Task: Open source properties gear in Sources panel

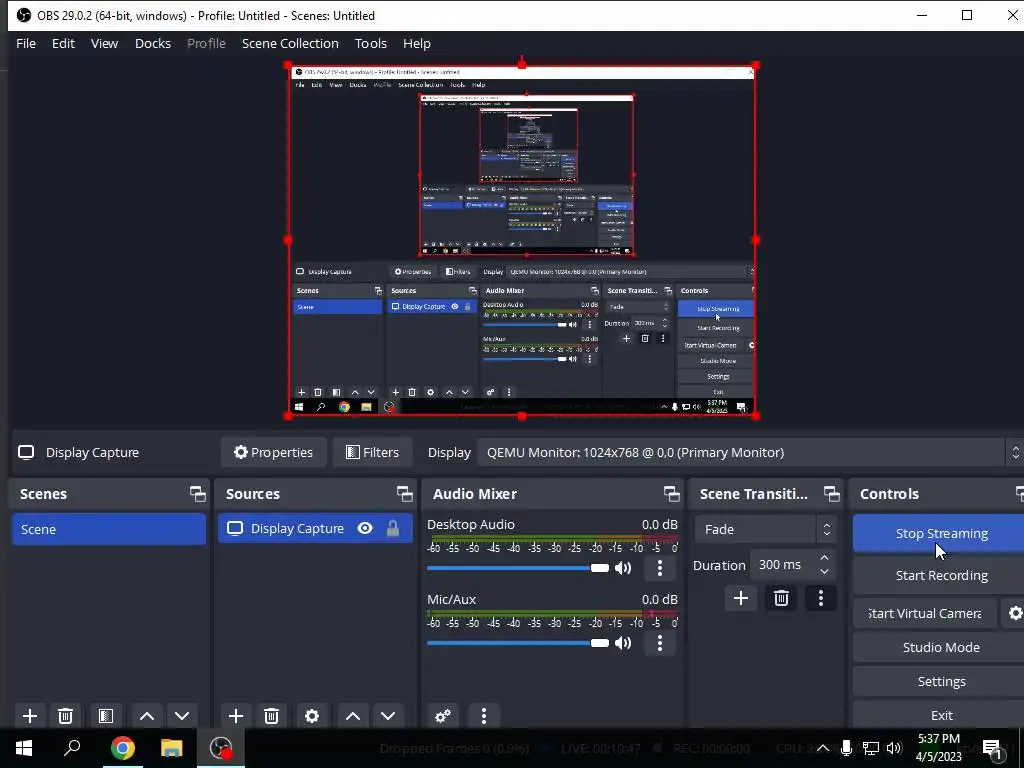Action: click(312, 716)
